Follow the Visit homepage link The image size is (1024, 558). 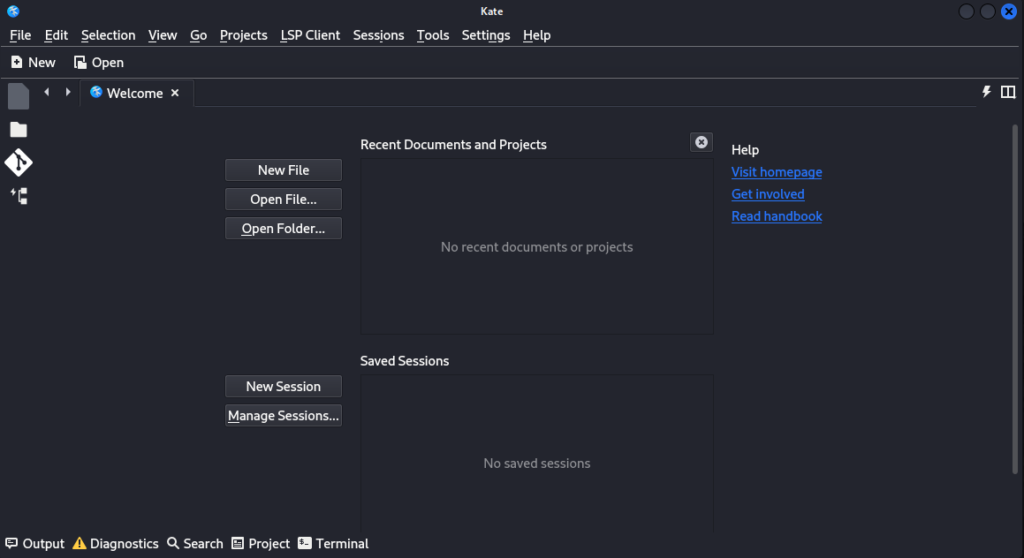776,172
